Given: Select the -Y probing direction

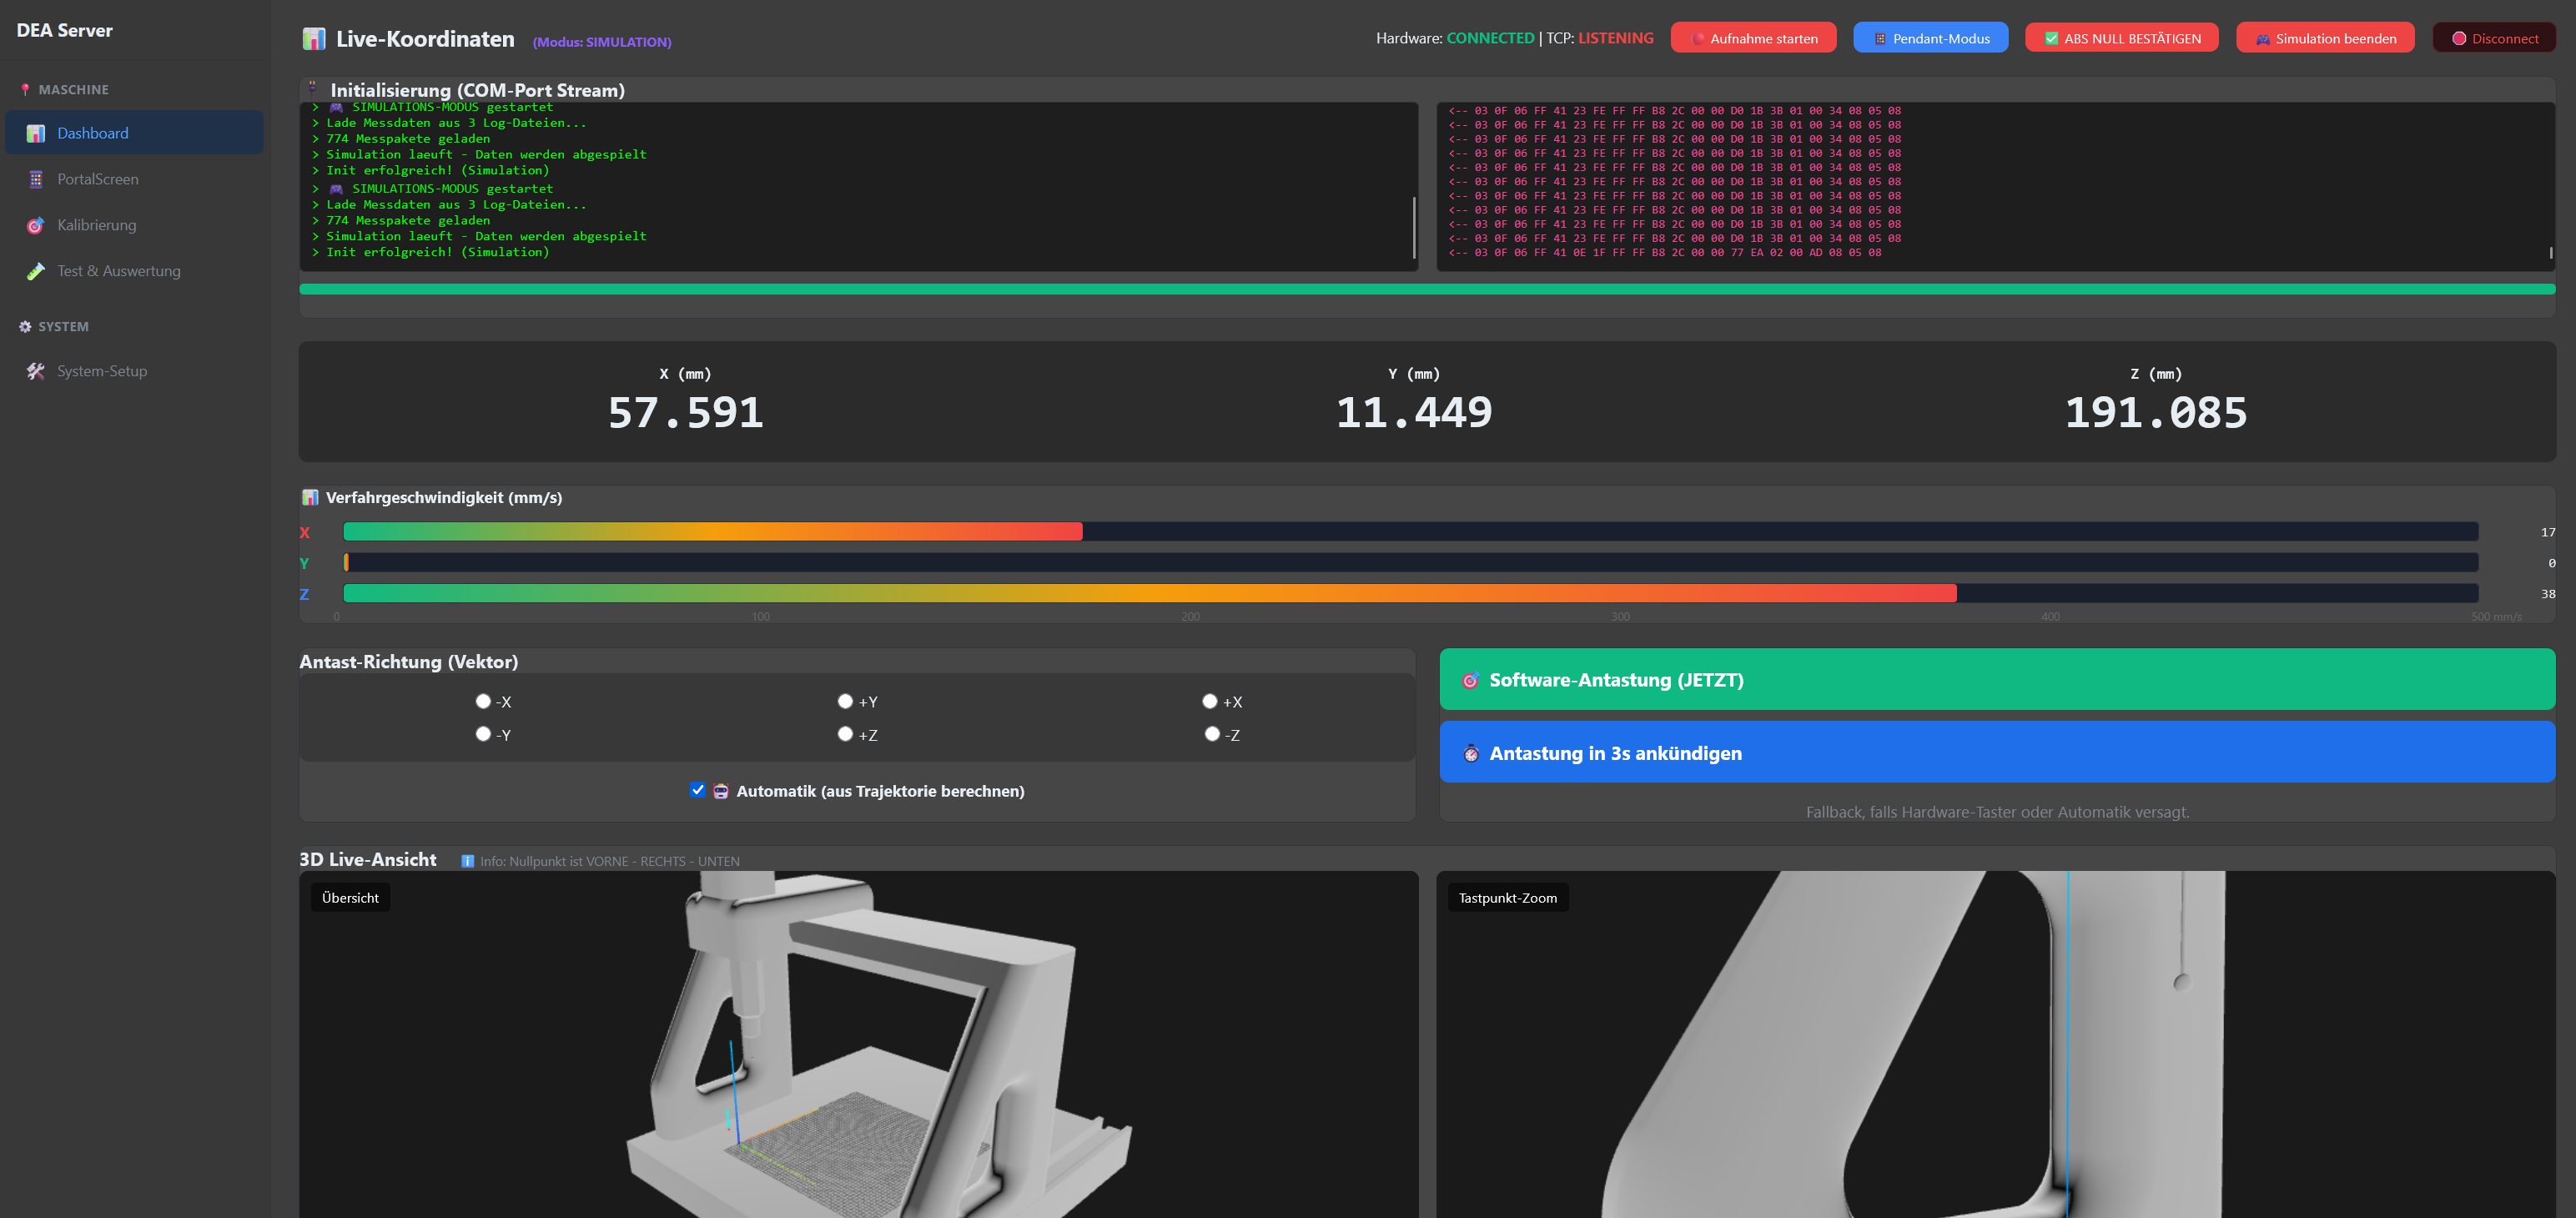Looking at the screenshot, I should tap(483, 734).
